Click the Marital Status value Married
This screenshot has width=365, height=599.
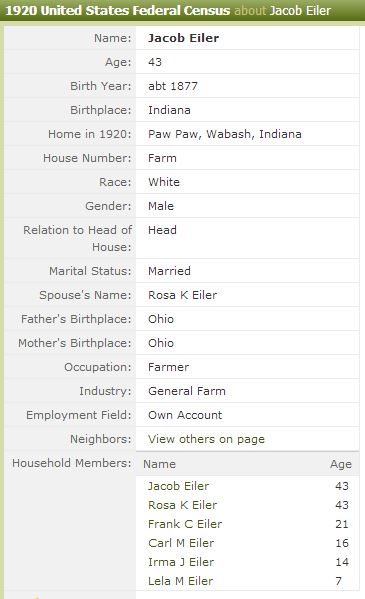pyautogui.click(x=169, y=271)
